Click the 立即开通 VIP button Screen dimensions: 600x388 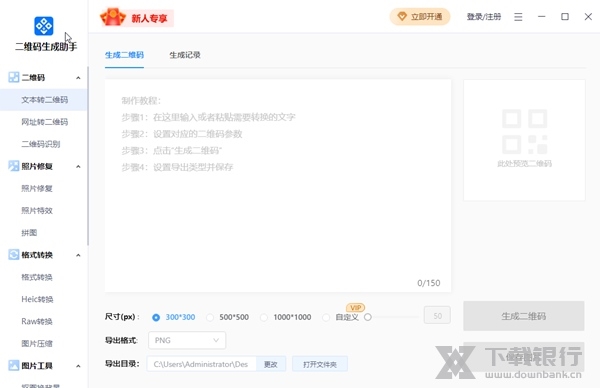tap(420, 17)
